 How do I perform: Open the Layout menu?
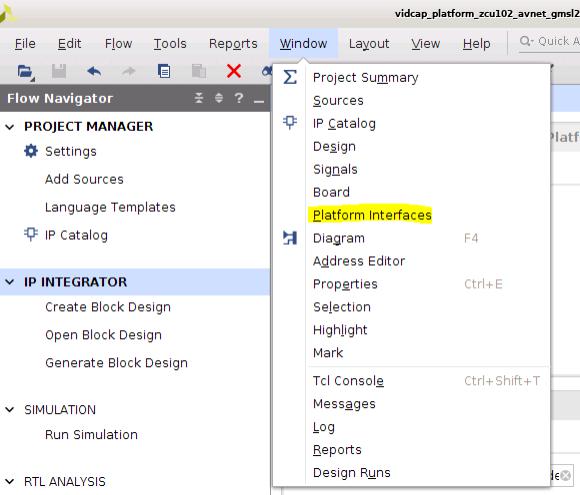[x=369, y=44]
